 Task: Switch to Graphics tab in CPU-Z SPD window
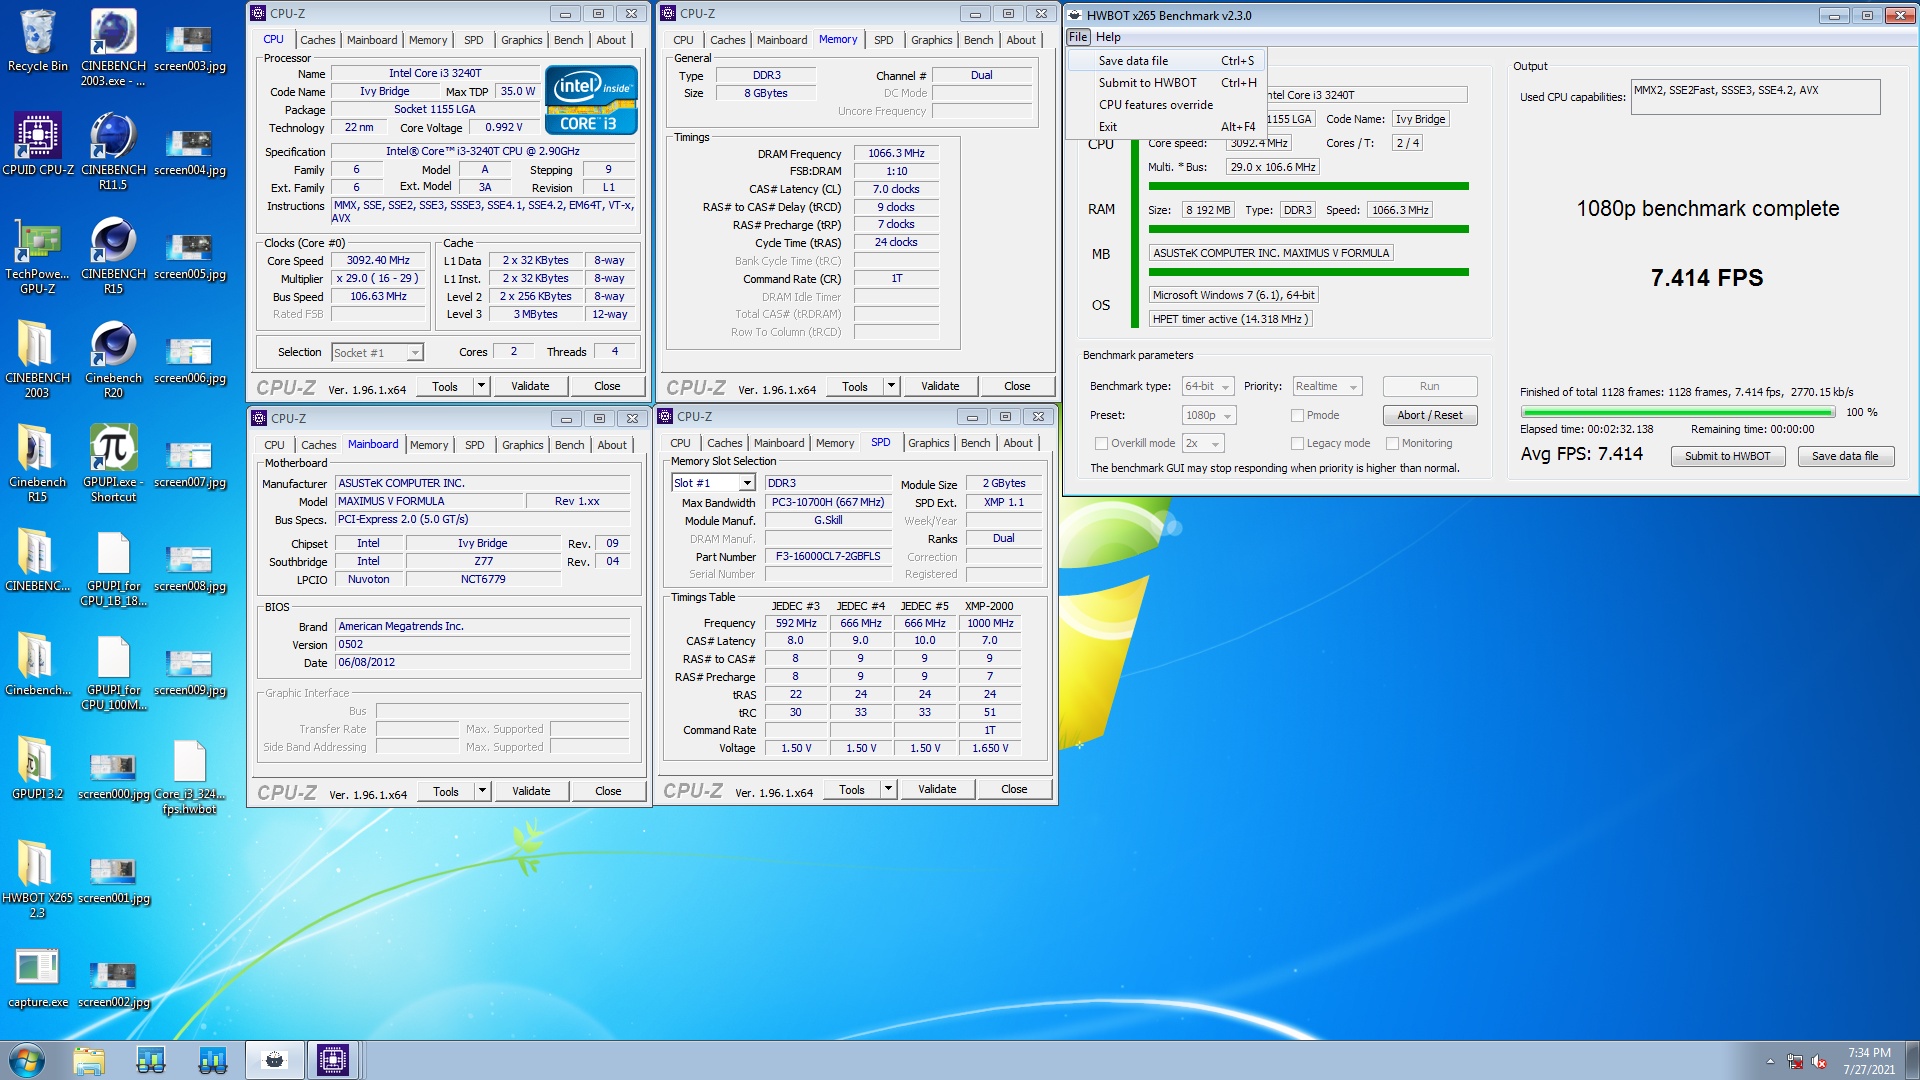pos(929,443)
